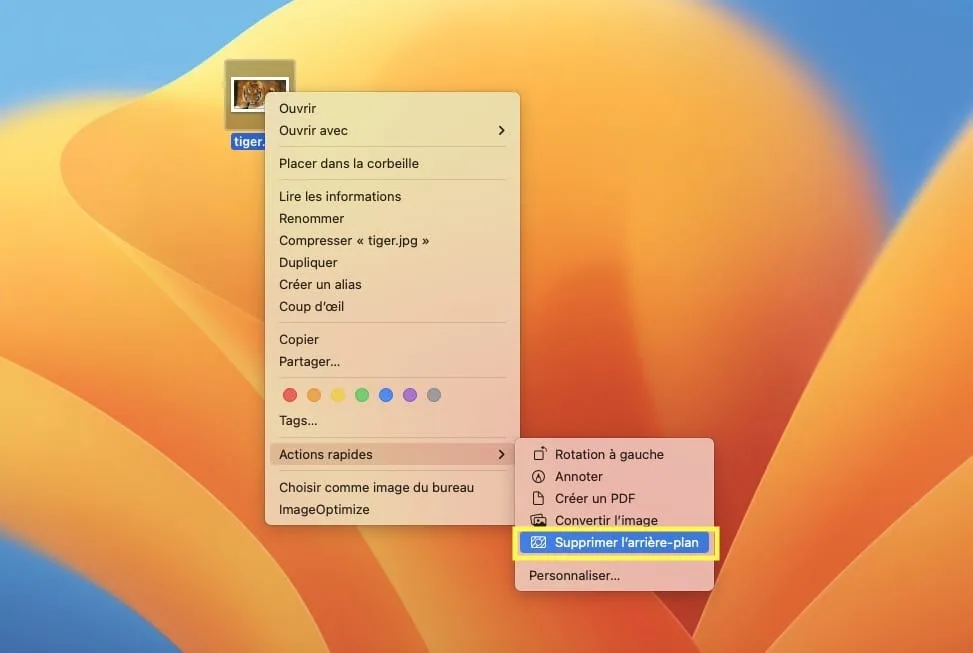Apply the red tag swatch

[x=289, y=394]
